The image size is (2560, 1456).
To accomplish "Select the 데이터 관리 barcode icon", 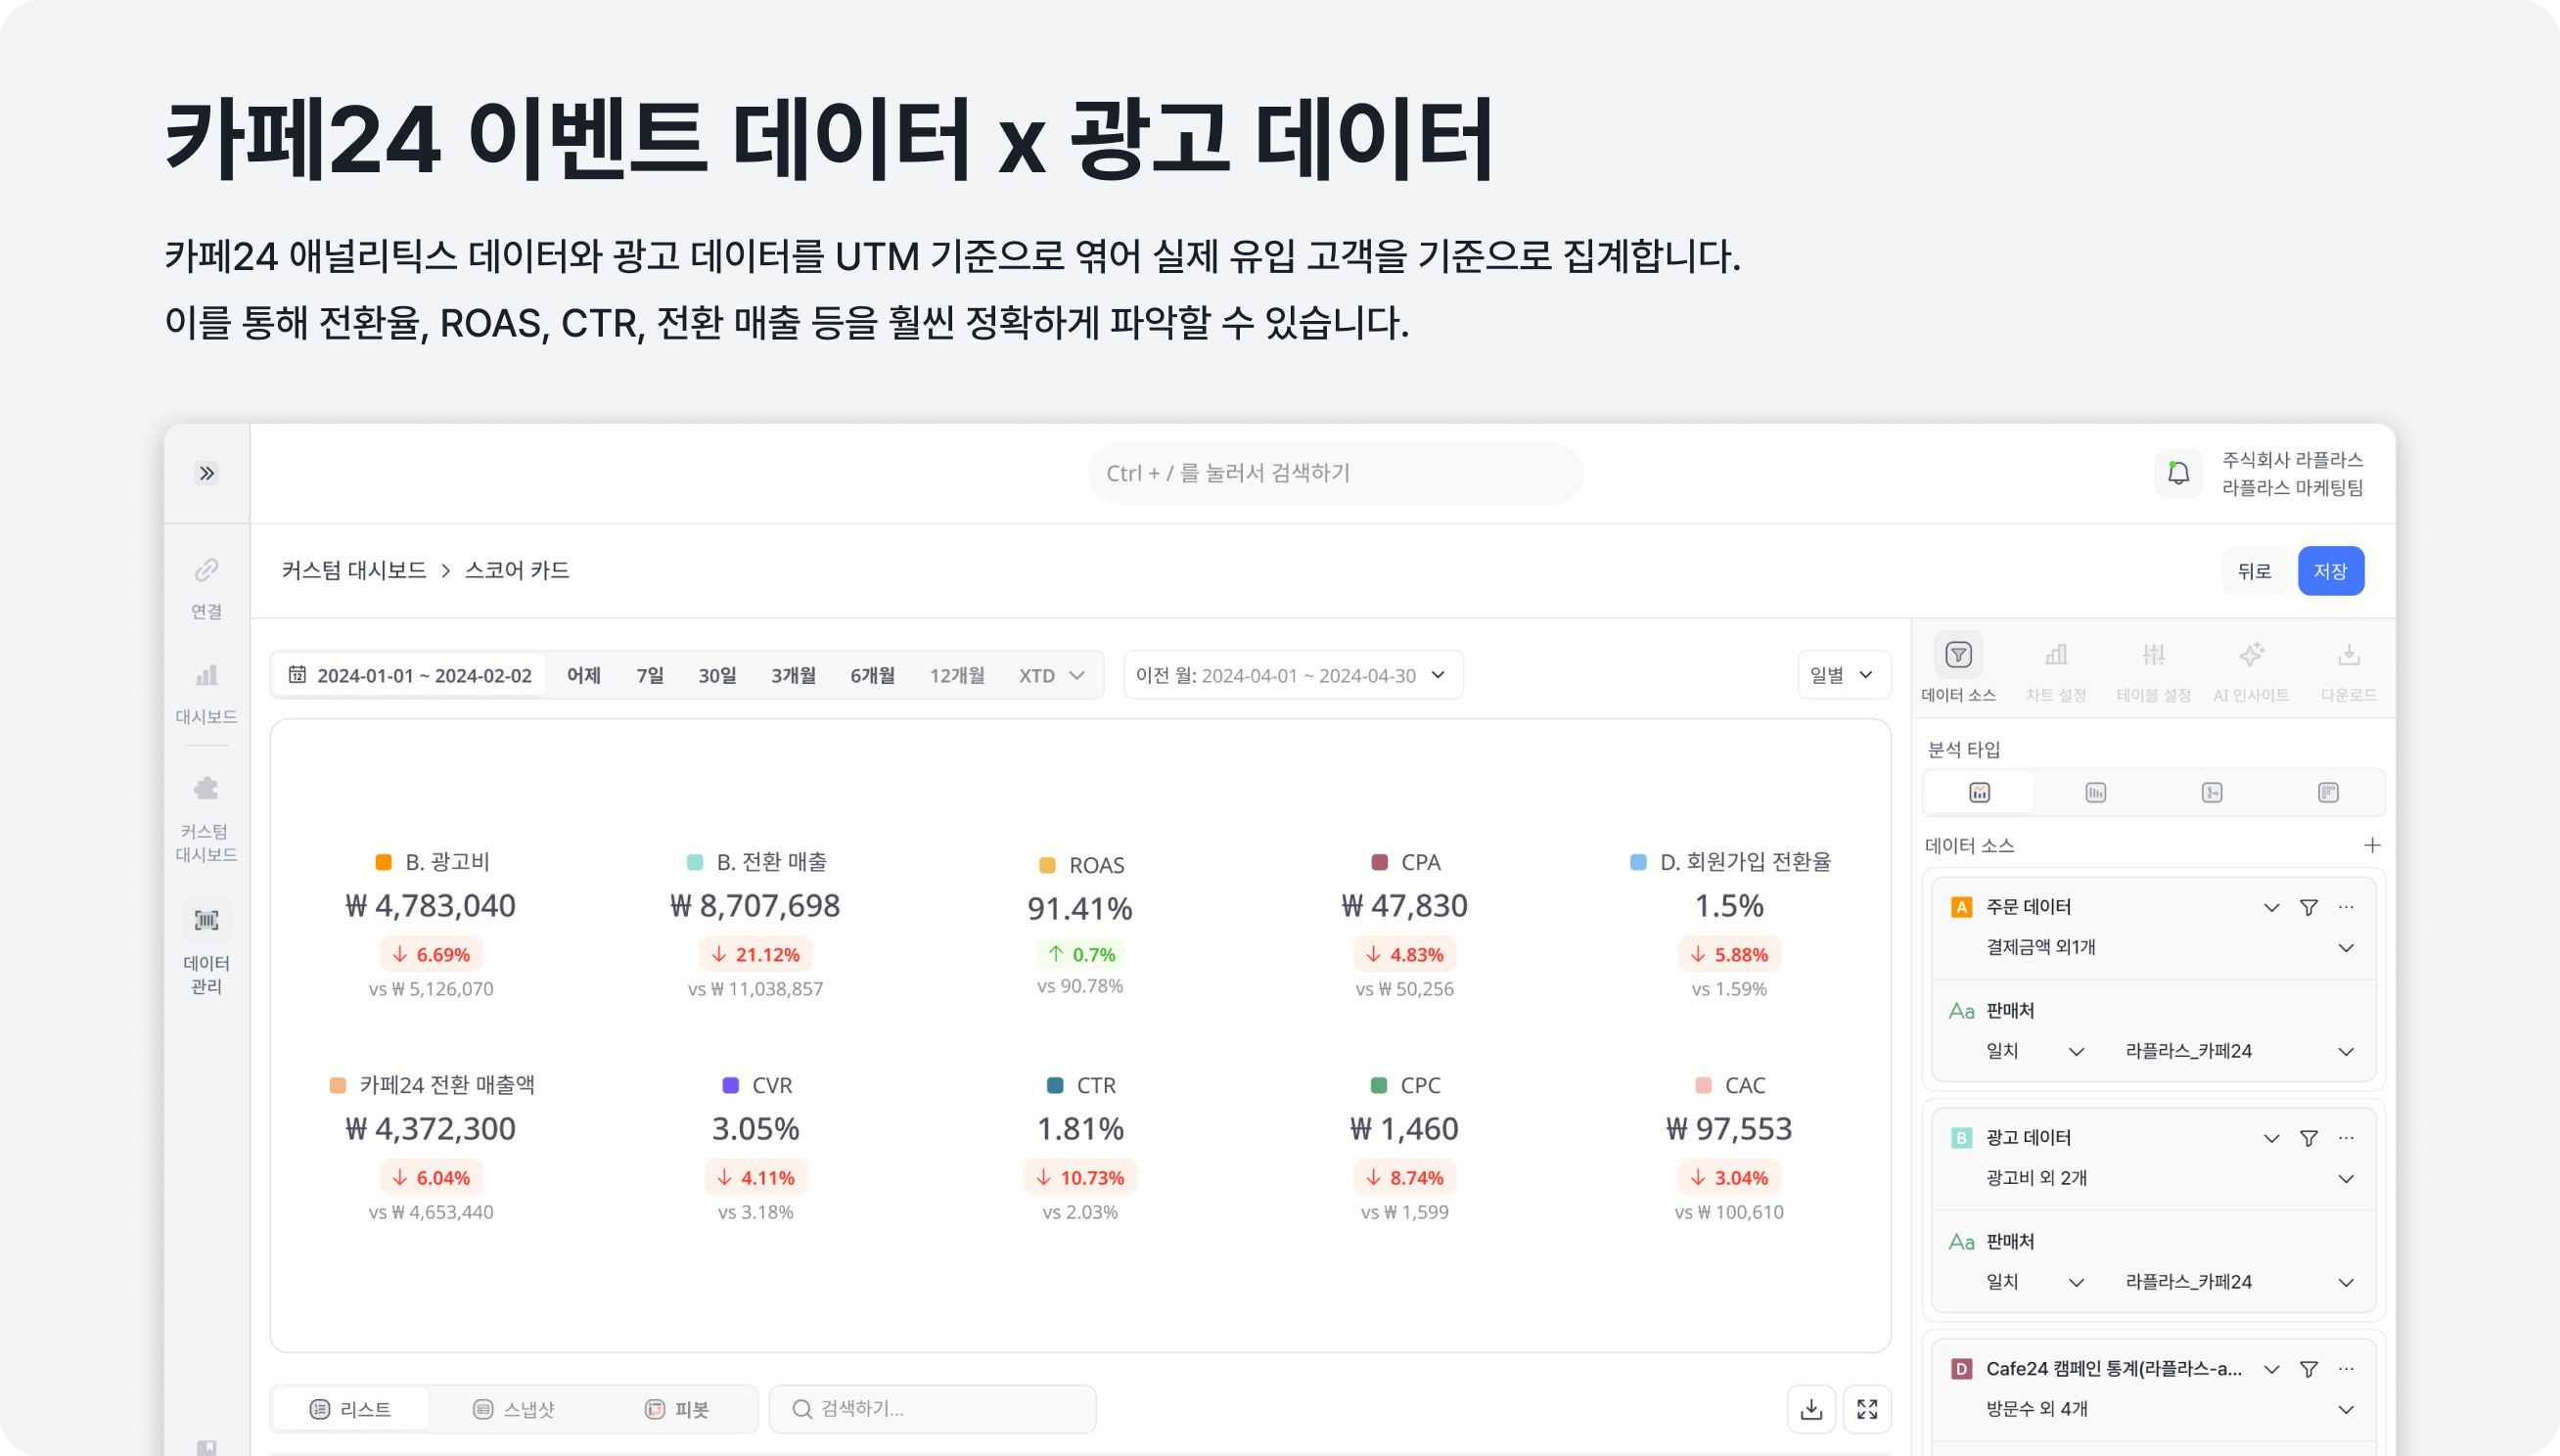I will pyautogui.click(x=206, y=919).
